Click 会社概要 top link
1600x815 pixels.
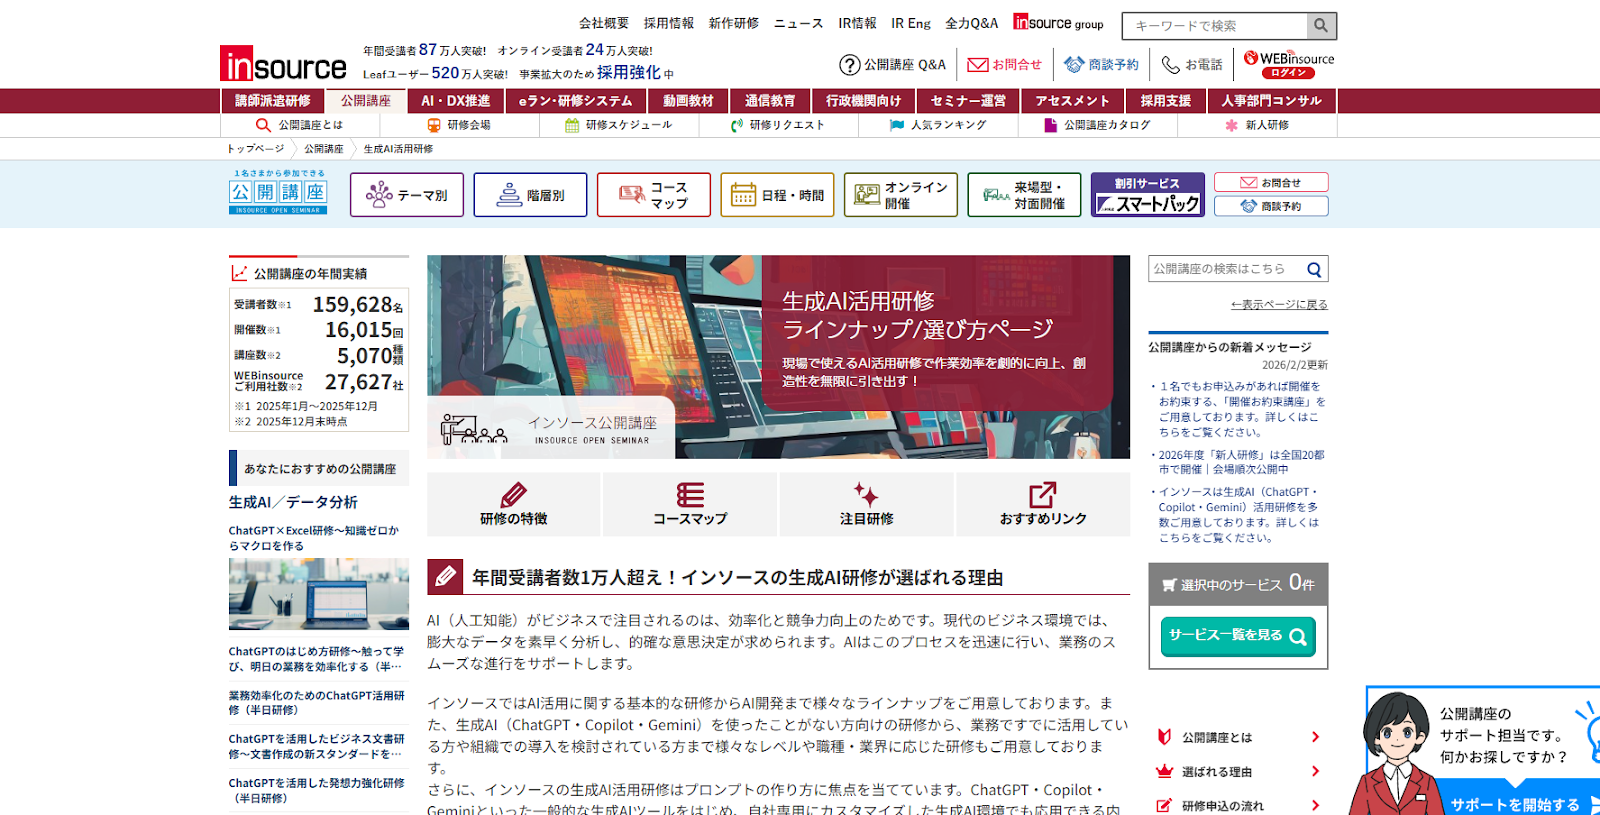pos(604,23)
